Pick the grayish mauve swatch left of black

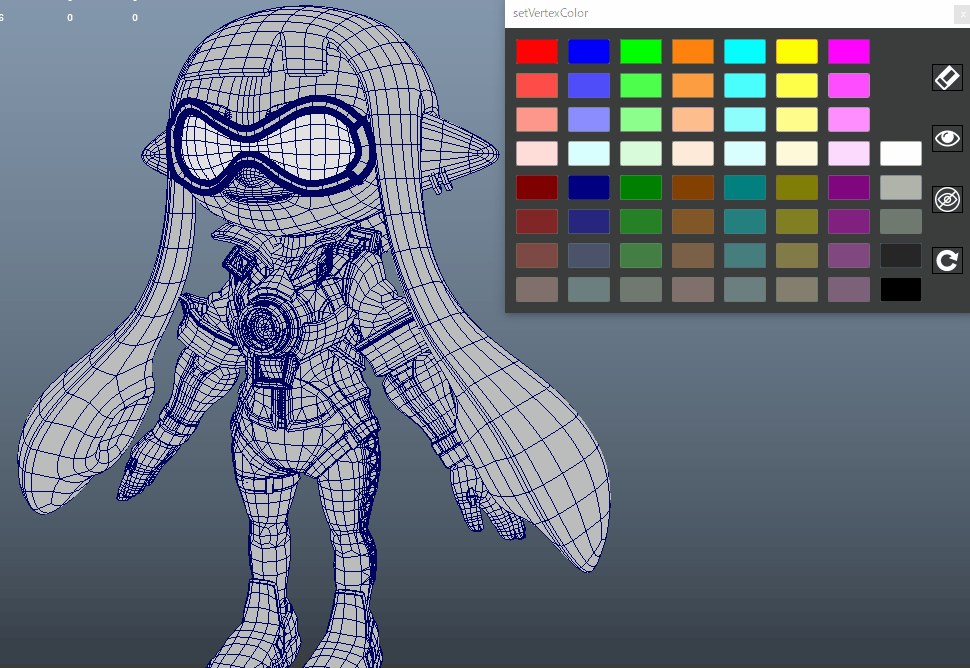click(849, 289)
